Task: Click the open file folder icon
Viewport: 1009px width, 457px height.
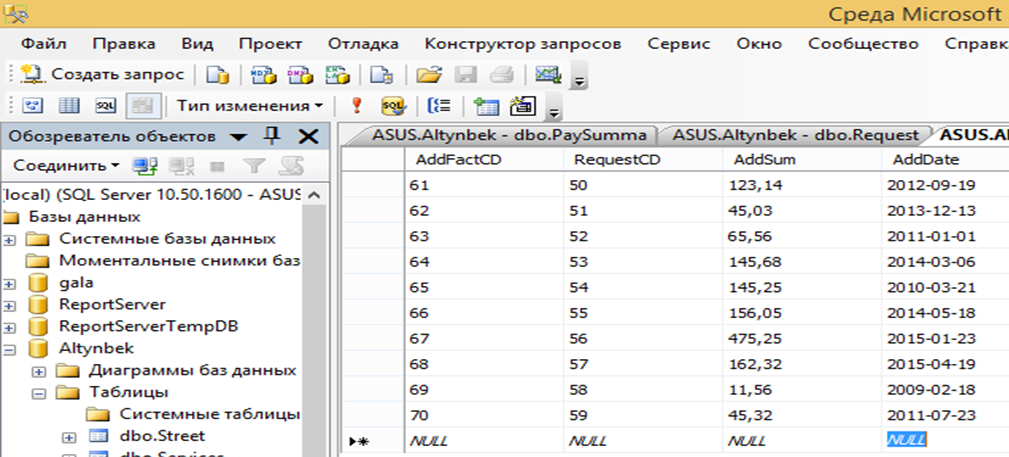Action: click(x=428, y=75)
